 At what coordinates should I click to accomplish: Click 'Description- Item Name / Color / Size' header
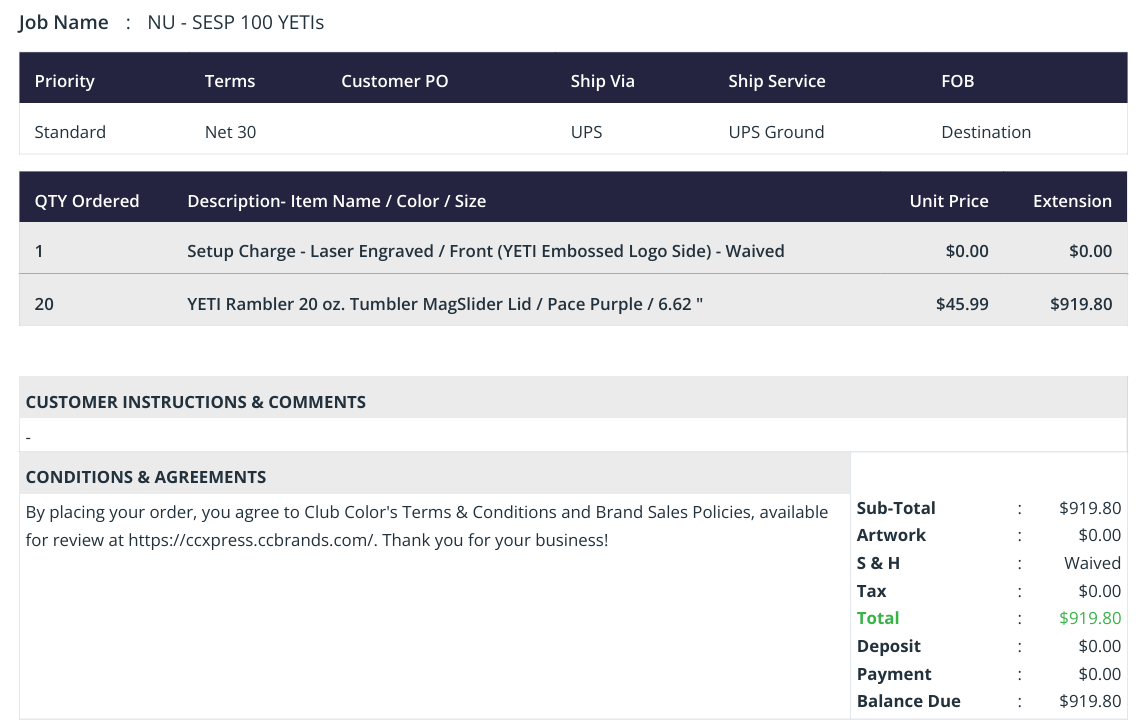click(336, 201)
